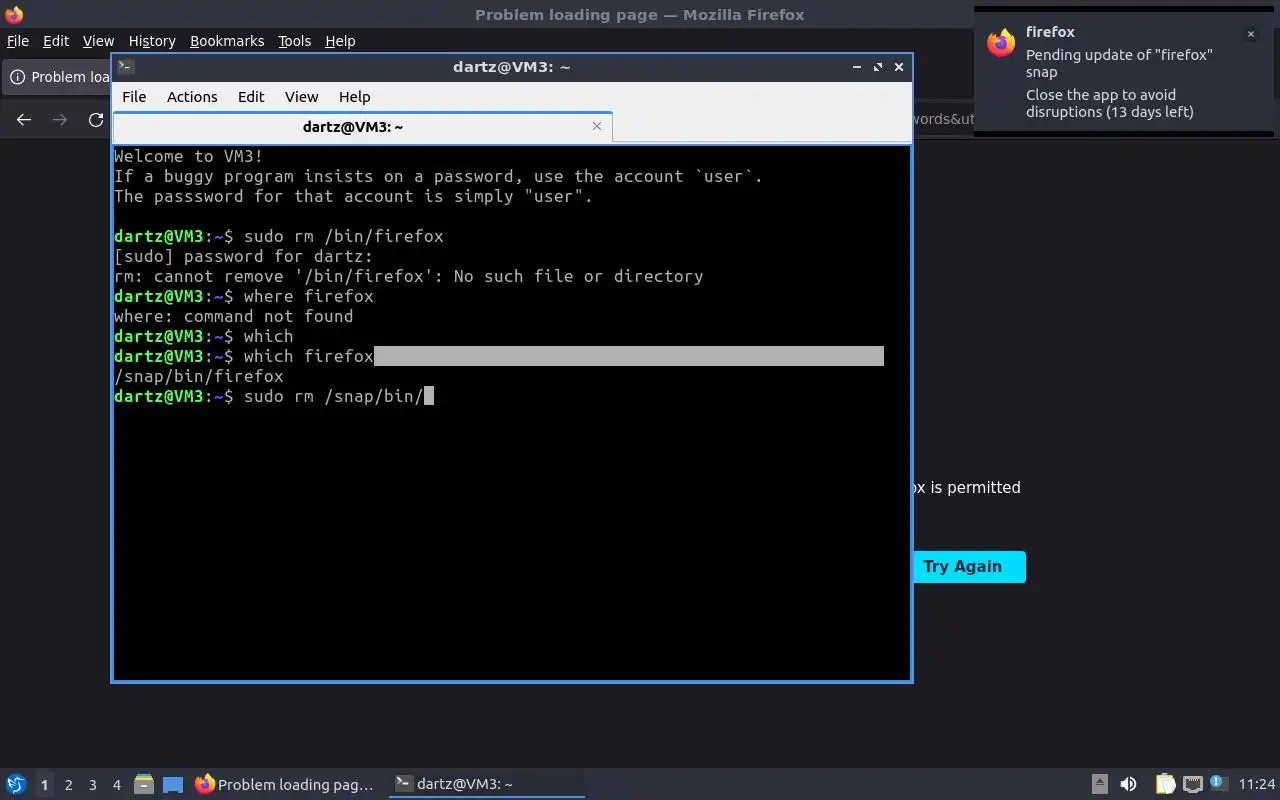Screen dimensions: 1280x800
Task: Close the terminal window
Action: pyautogui.click(x=899, y=67)
